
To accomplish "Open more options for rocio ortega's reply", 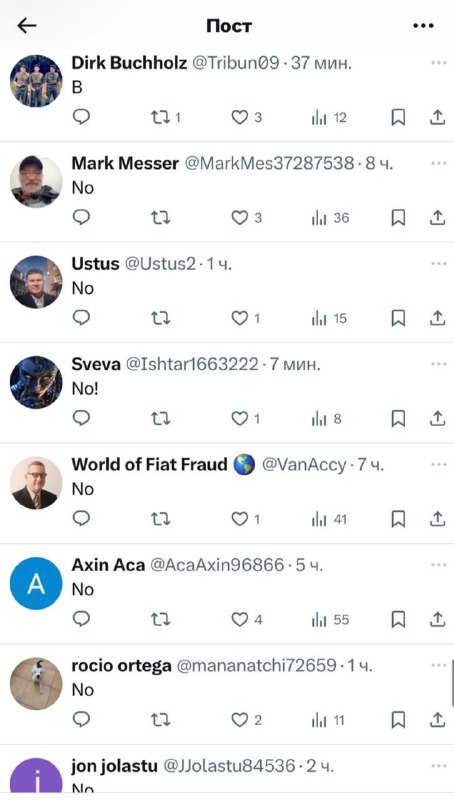I will click(438, 665).
